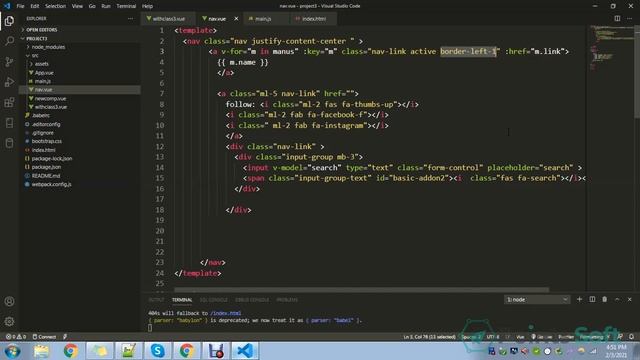Split the terminal panel
Viewport: 640px width, 360px height.
(x=592, y=299)
